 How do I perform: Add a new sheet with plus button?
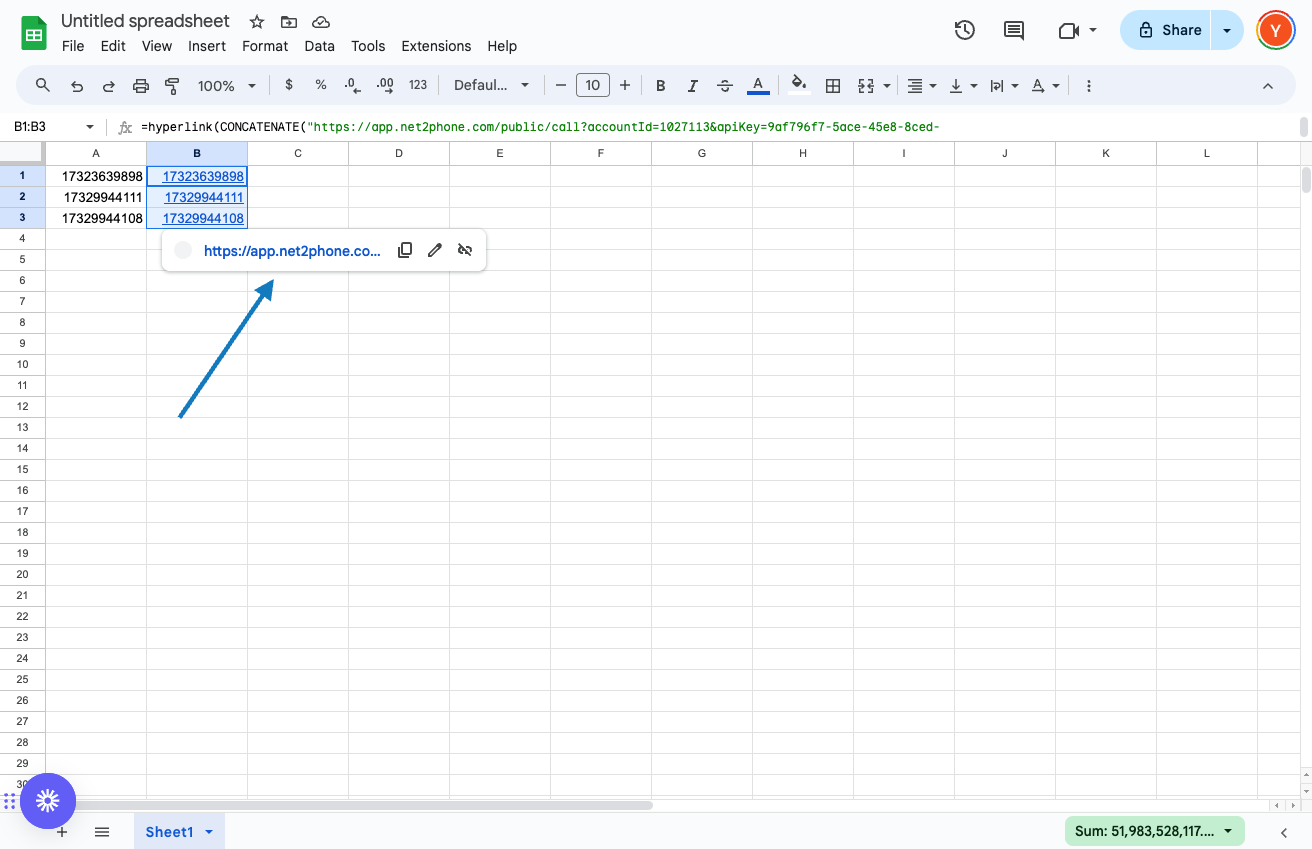[62, 832]
